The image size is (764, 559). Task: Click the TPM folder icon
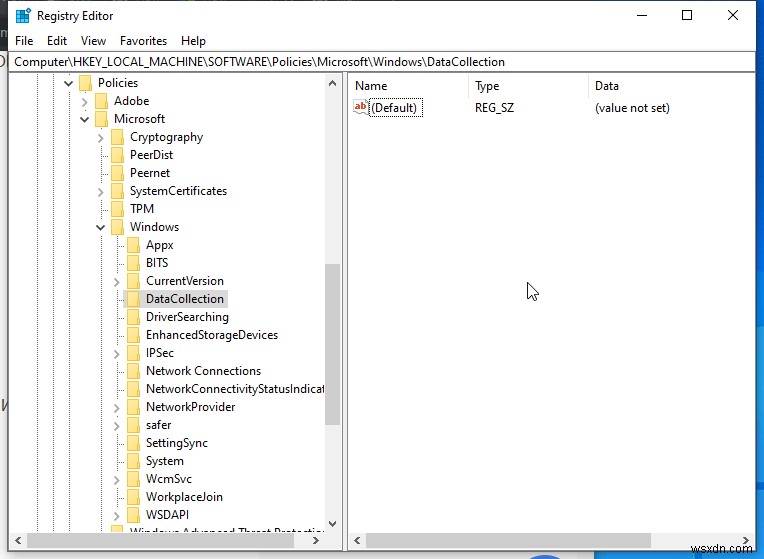coord(117,209)
